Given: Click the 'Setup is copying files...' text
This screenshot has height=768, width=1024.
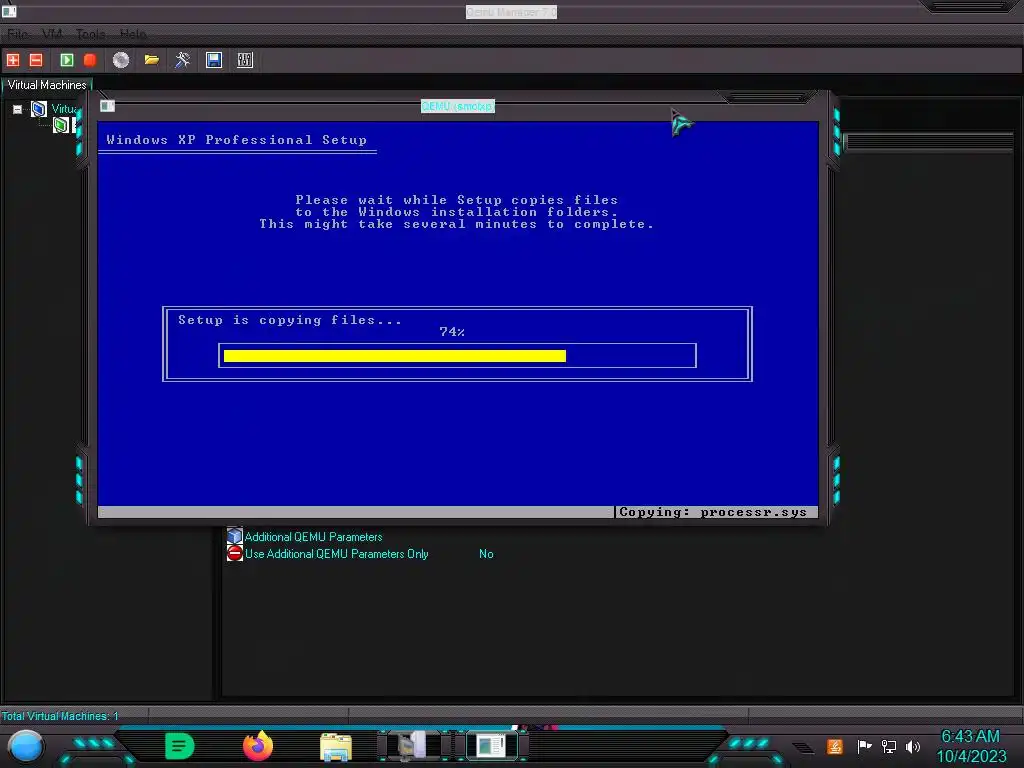Looking at the screenshot, I should pyautogui.click(x=290, y=320).
